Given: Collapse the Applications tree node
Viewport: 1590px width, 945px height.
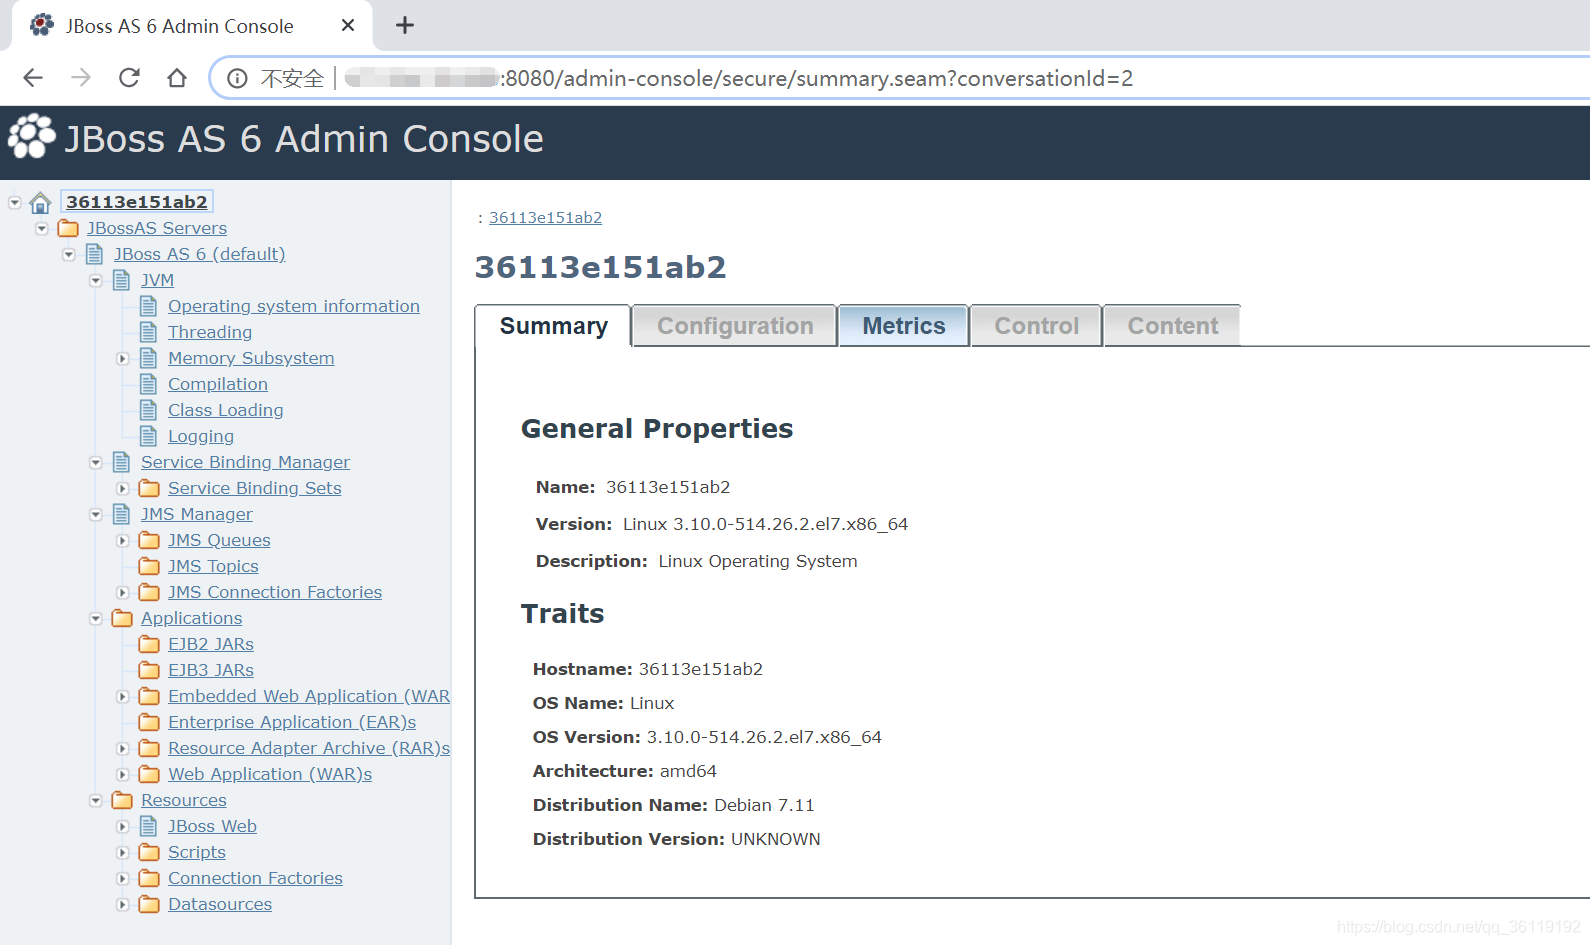Looking at the screenshot, I should coord(96,618).
